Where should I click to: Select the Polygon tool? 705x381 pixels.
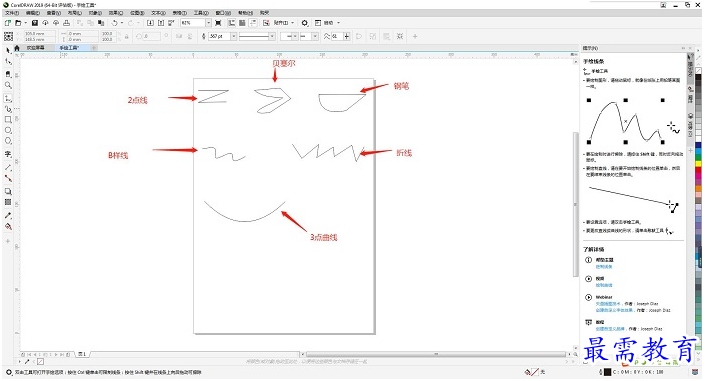(x=8, y=141)
